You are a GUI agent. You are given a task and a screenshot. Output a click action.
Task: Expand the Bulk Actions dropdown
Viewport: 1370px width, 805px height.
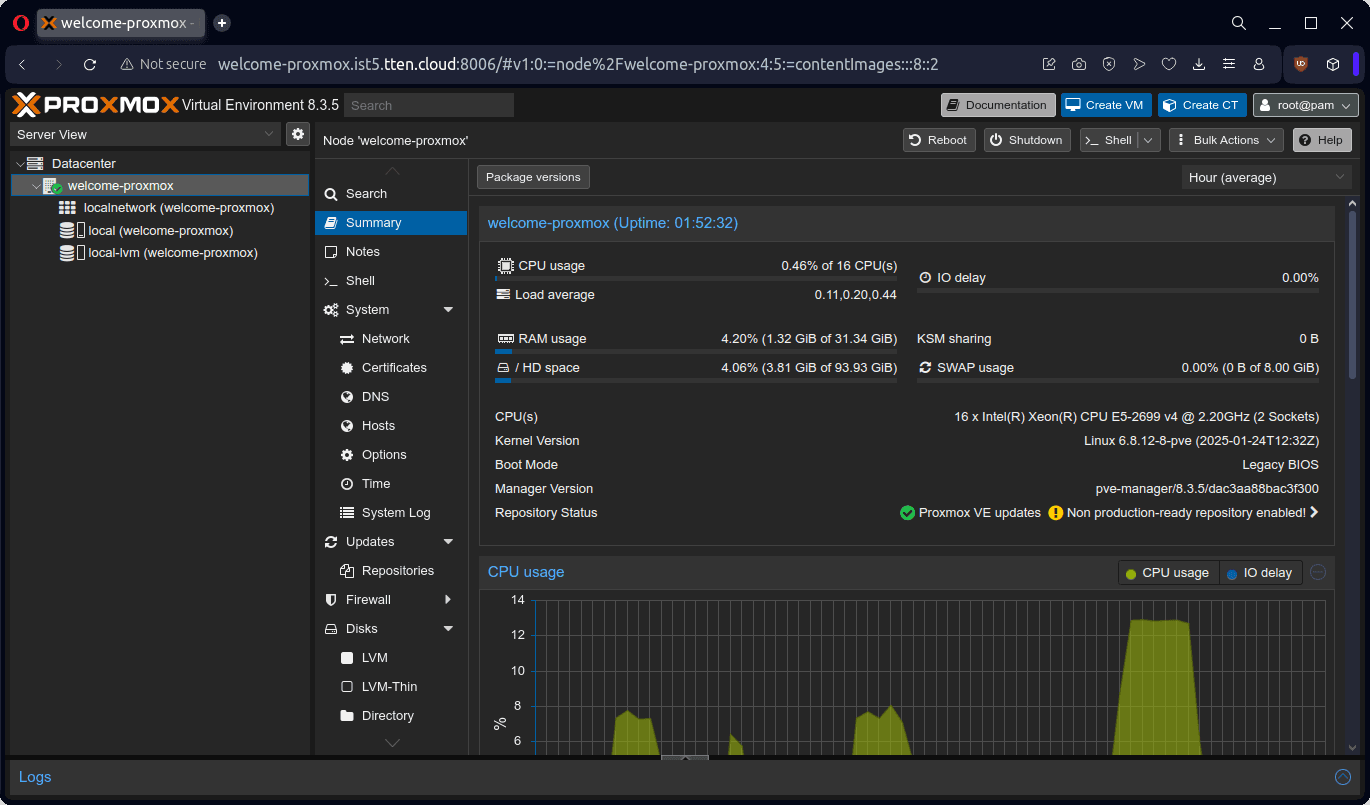[x=1225, y=140]
